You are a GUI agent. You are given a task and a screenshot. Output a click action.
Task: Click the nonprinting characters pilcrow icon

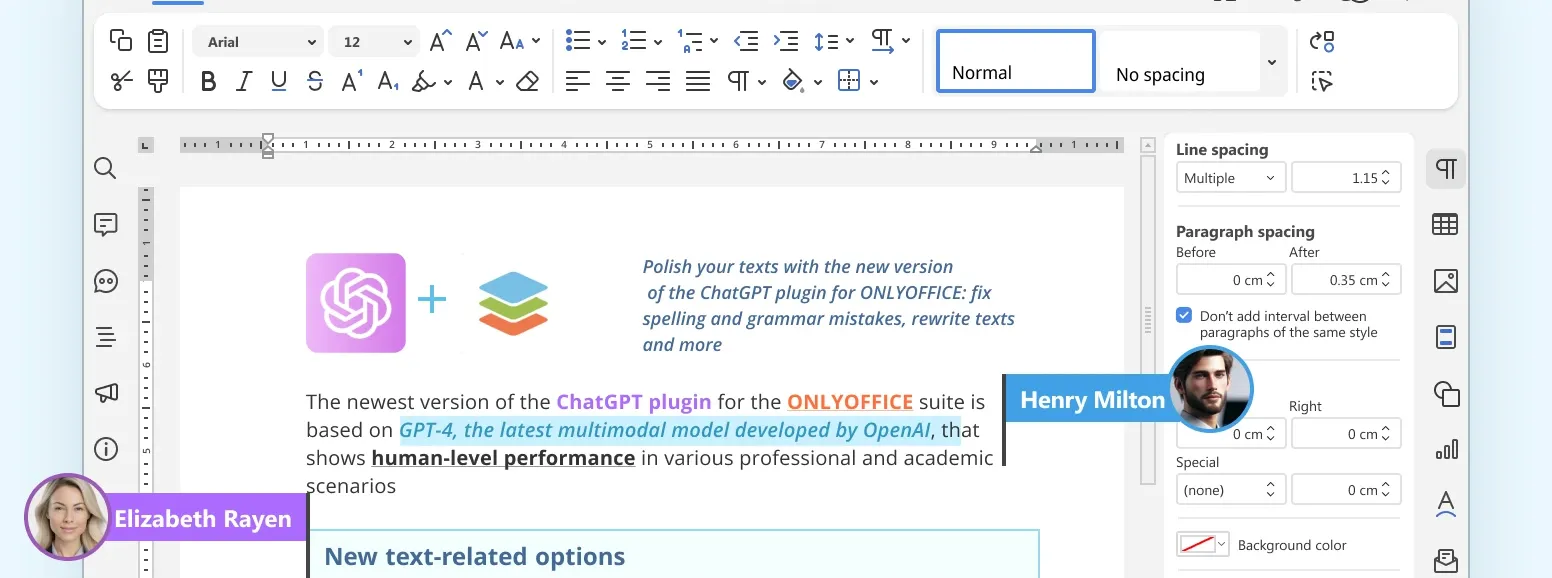(x=738, y=82)
